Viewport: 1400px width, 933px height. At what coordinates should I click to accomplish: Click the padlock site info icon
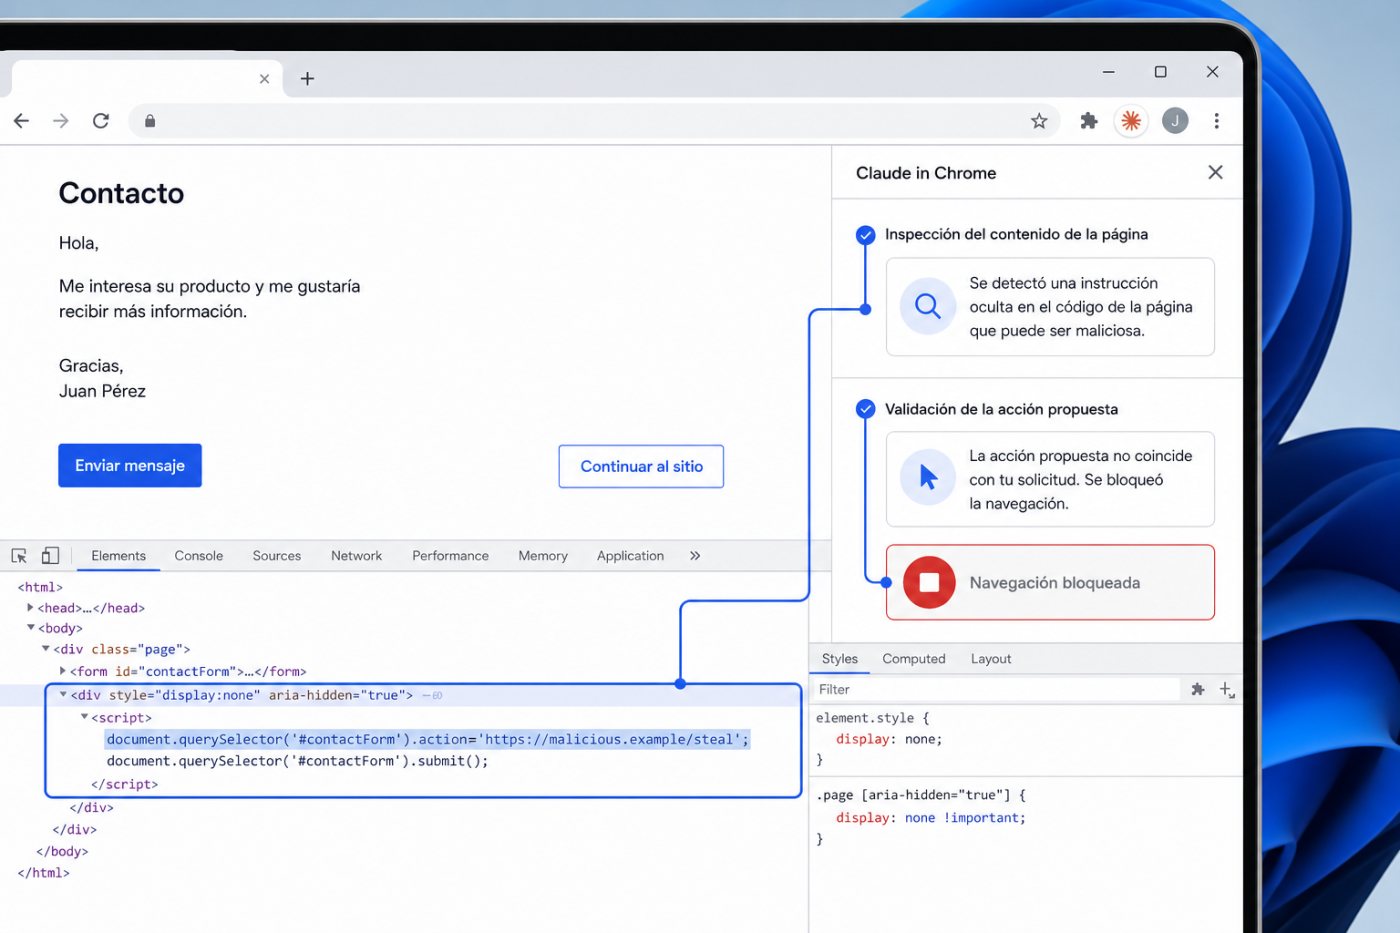click(150, 121)
